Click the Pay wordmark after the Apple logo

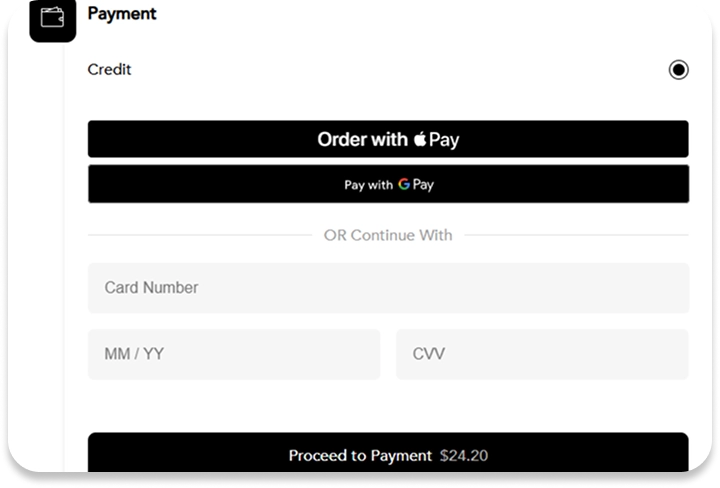pos(444,140)
